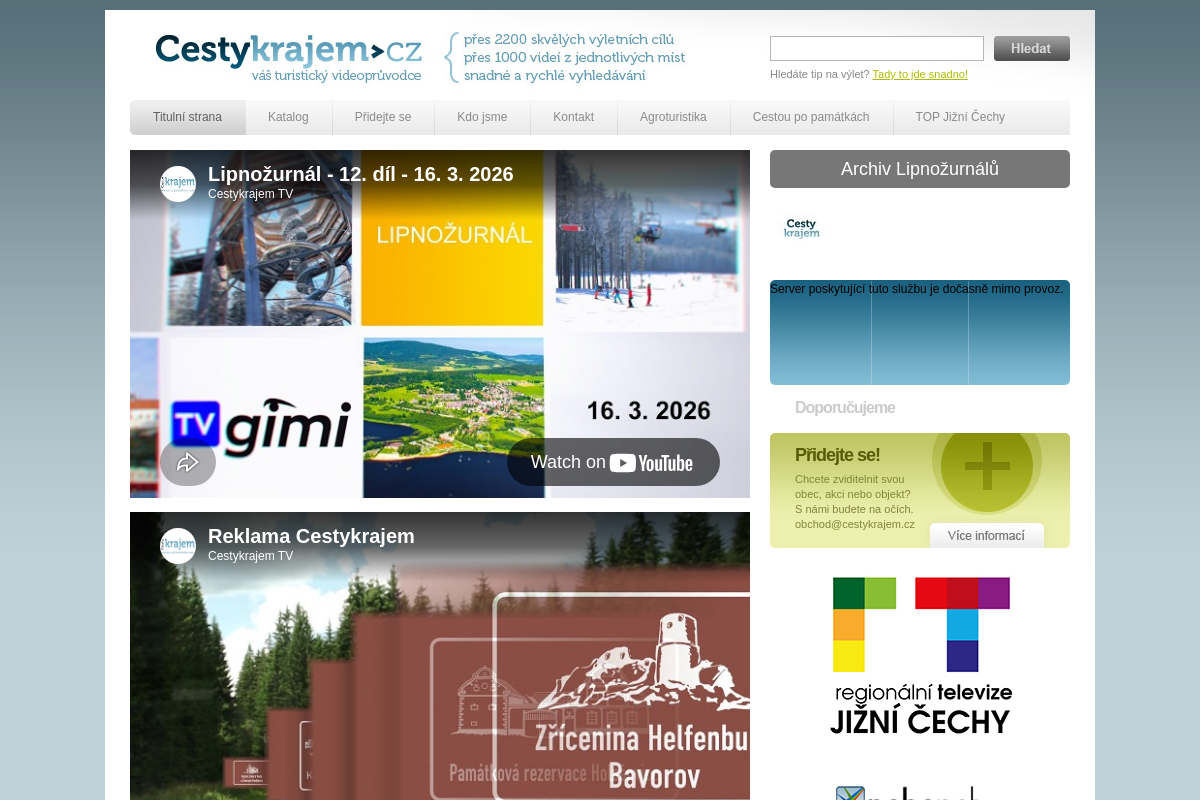Go to Přidejte se in navigation

click(383, 117)
